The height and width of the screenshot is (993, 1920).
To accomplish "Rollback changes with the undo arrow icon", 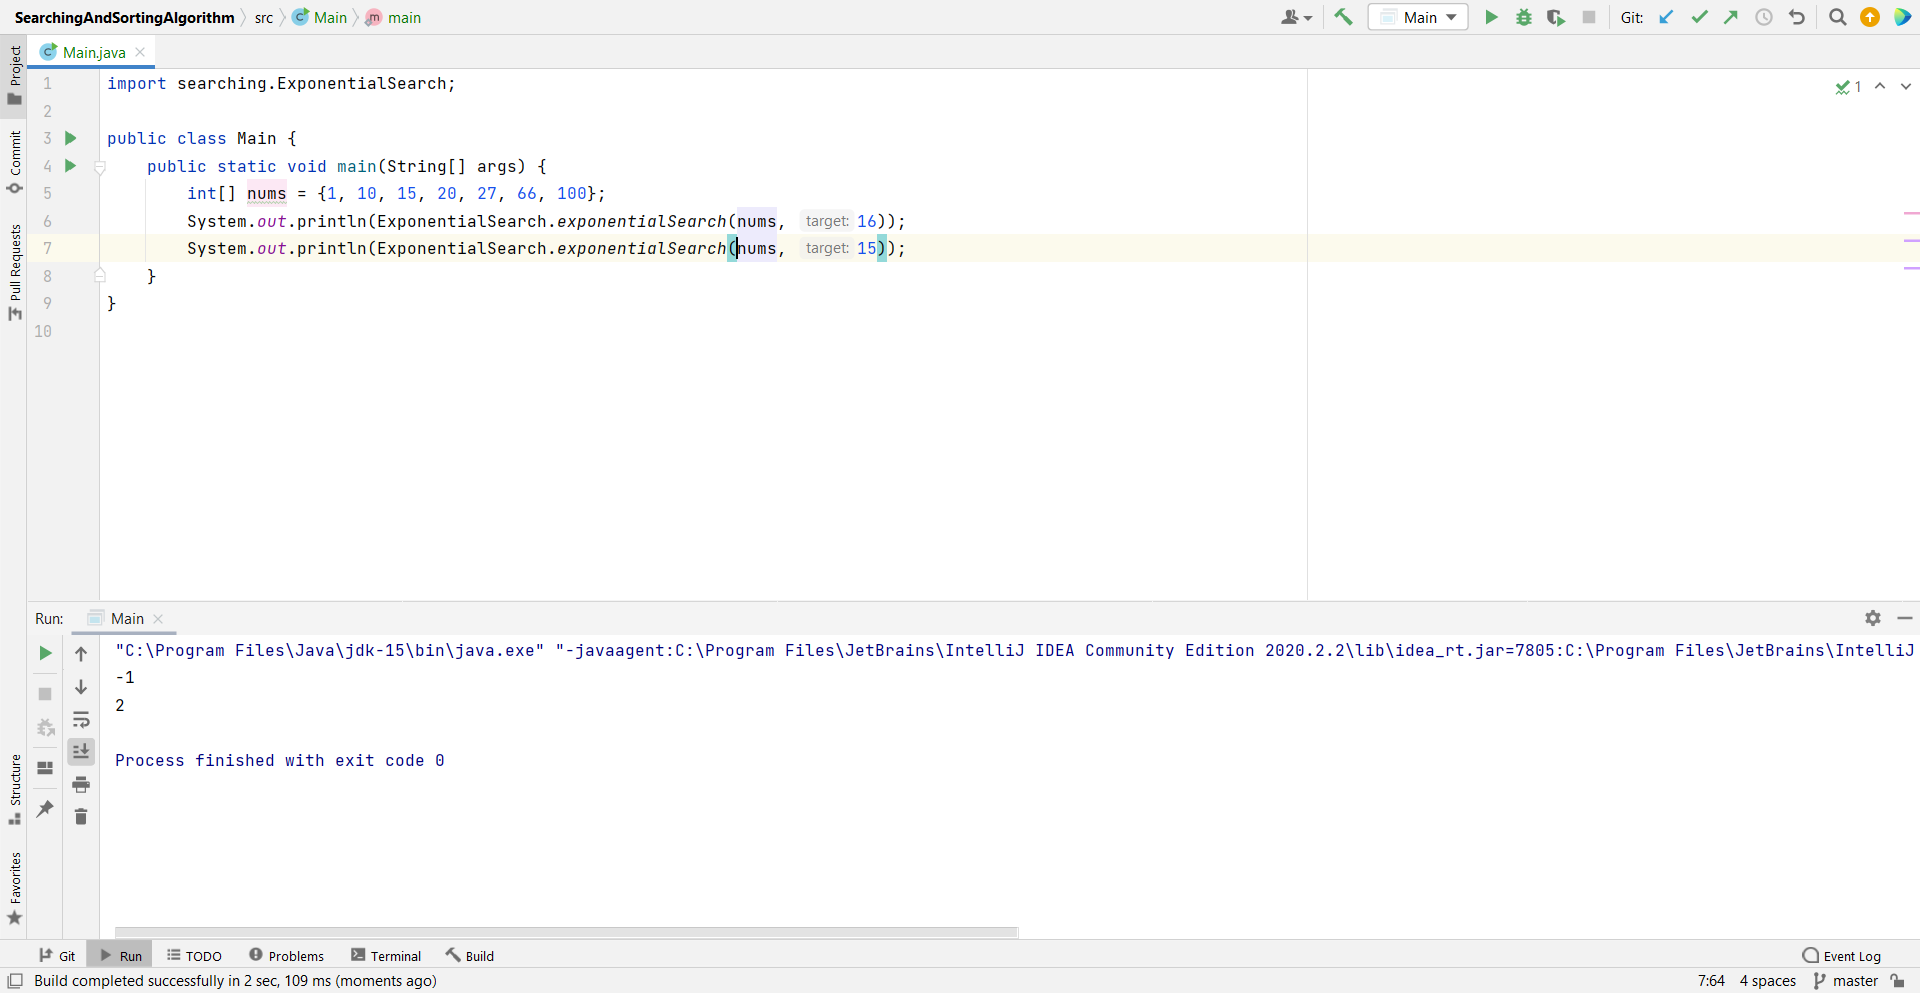I will 1797,17.
